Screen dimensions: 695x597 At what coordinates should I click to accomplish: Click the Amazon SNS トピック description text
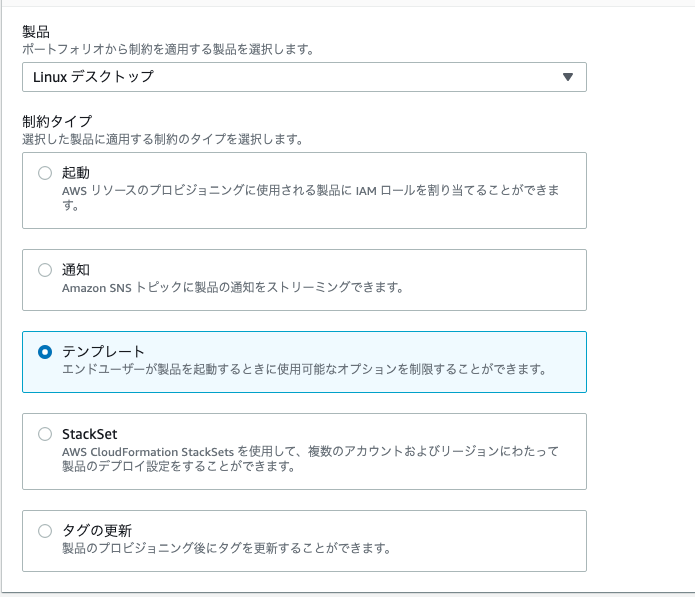[233, 288]
